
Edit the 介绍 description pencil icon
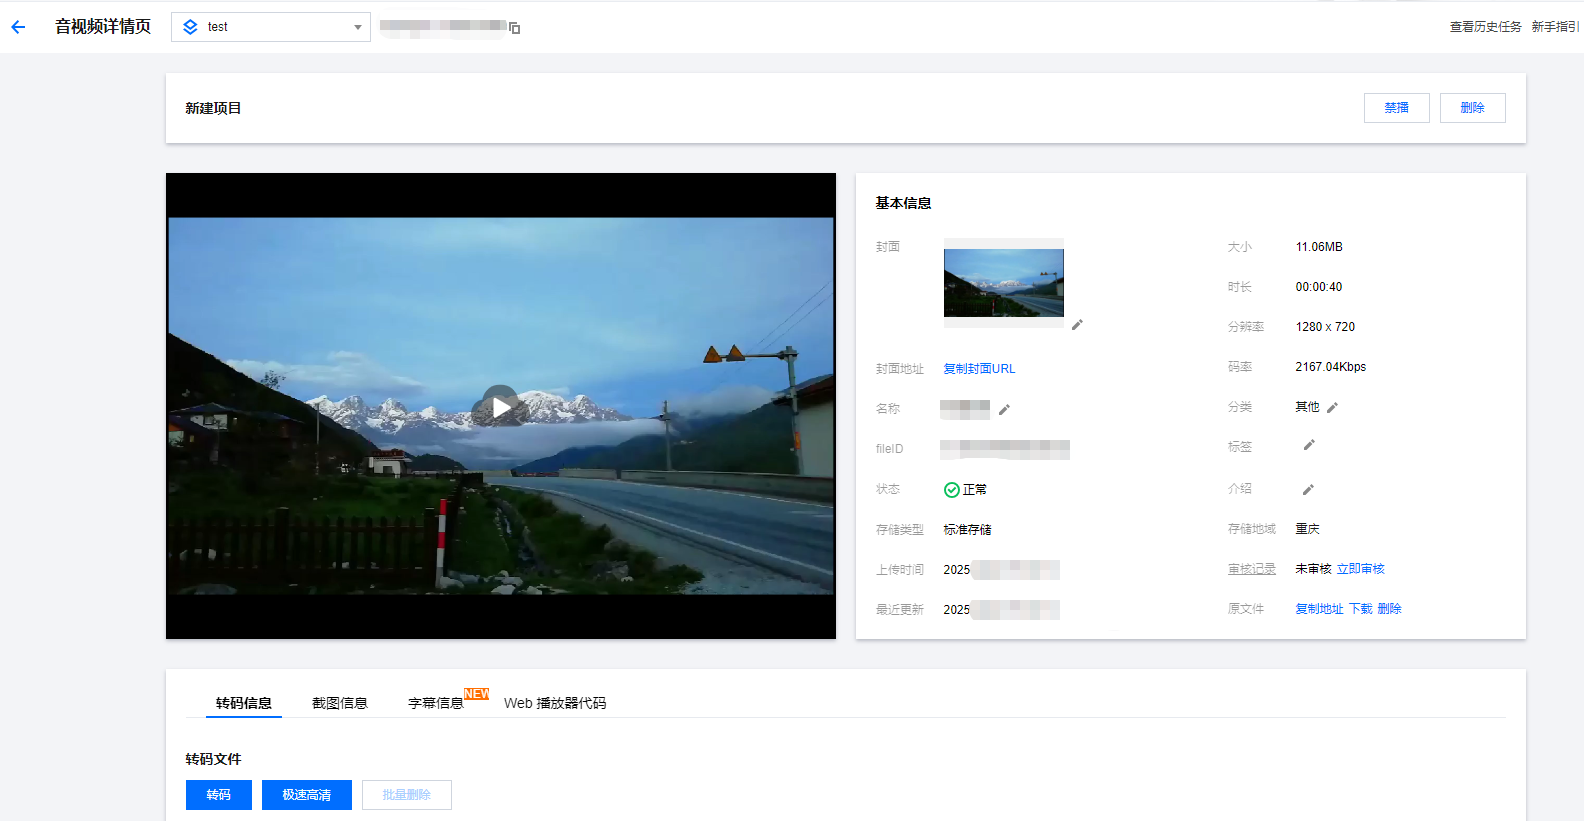coord(1308,489)
